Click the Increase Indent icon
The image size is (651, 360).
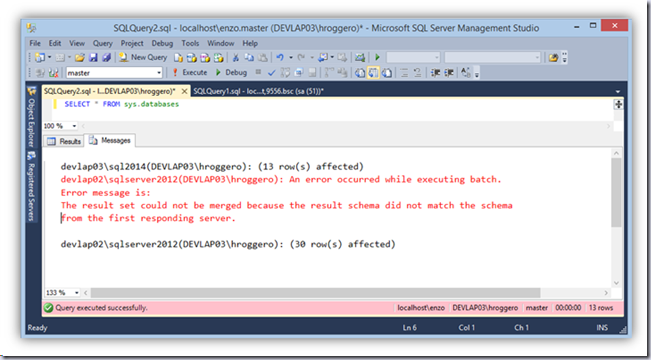[448, 73]
